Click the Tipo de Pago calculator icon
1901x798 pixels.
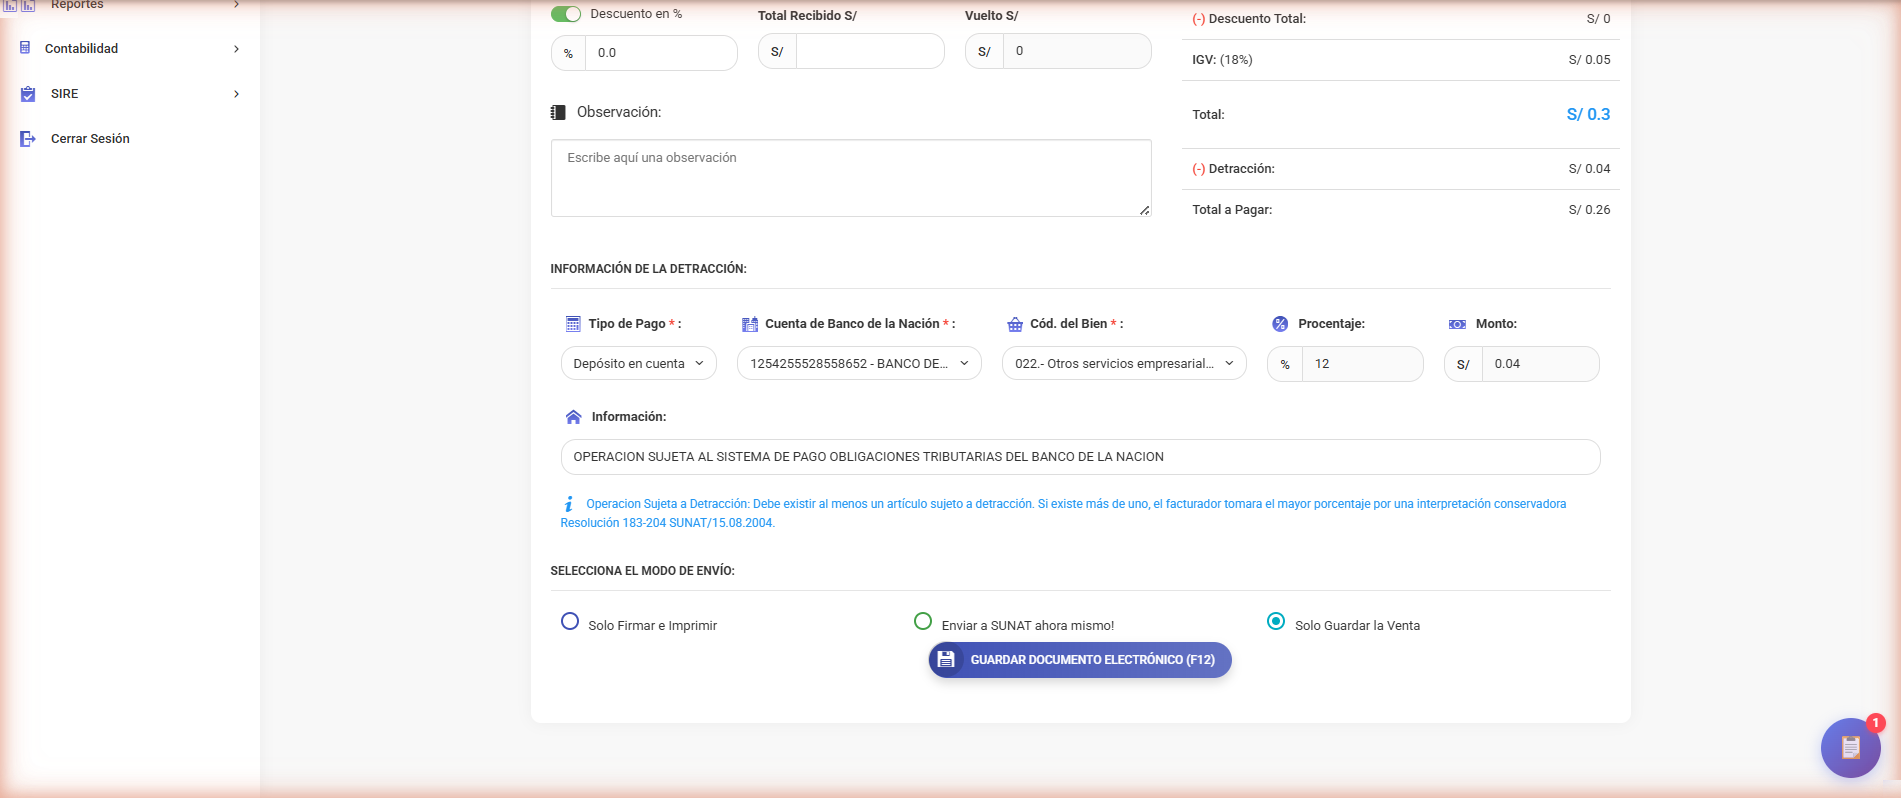point(573,324)
